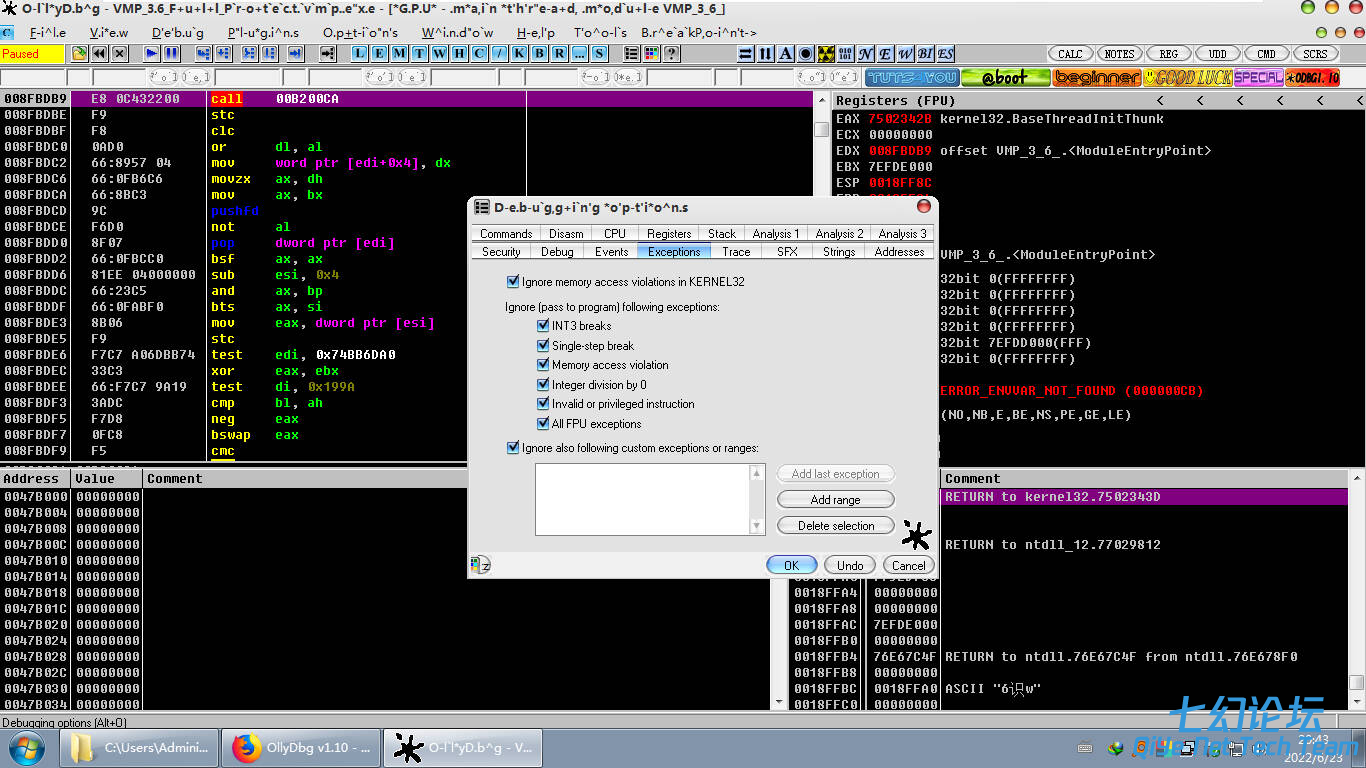
Task: Open Firefox OllyDbg v1.10 taskbar item
Action: 301,747
